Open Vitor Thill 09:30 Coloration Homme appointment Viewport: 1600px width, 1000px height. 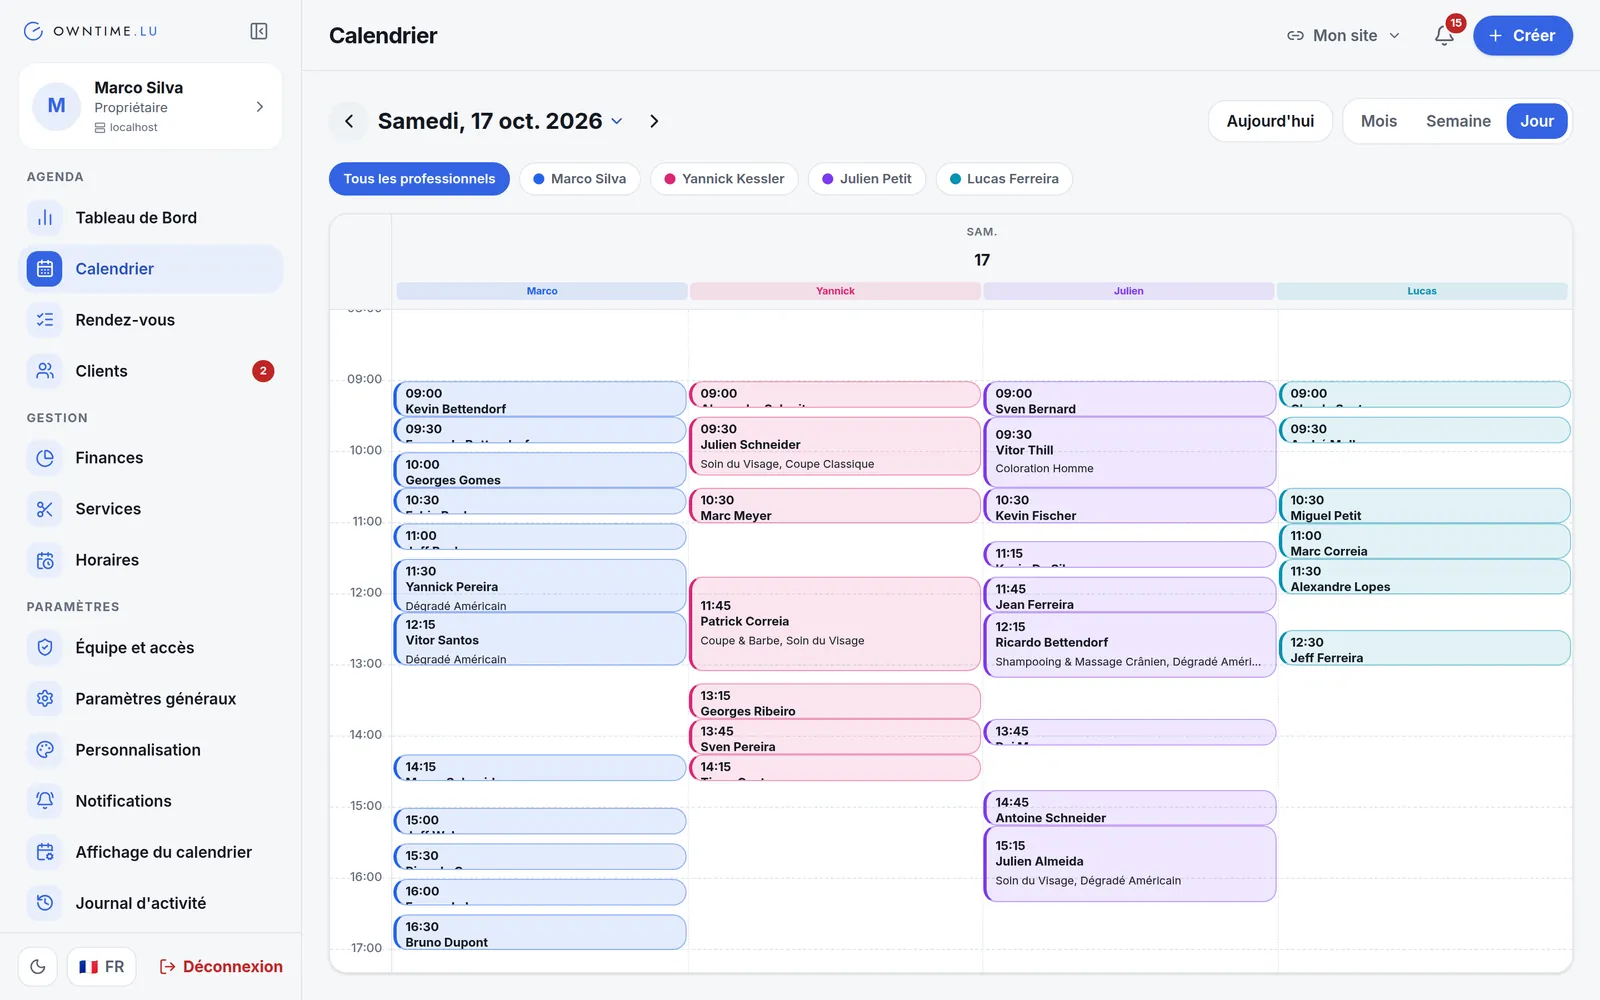pos(1130,452)
